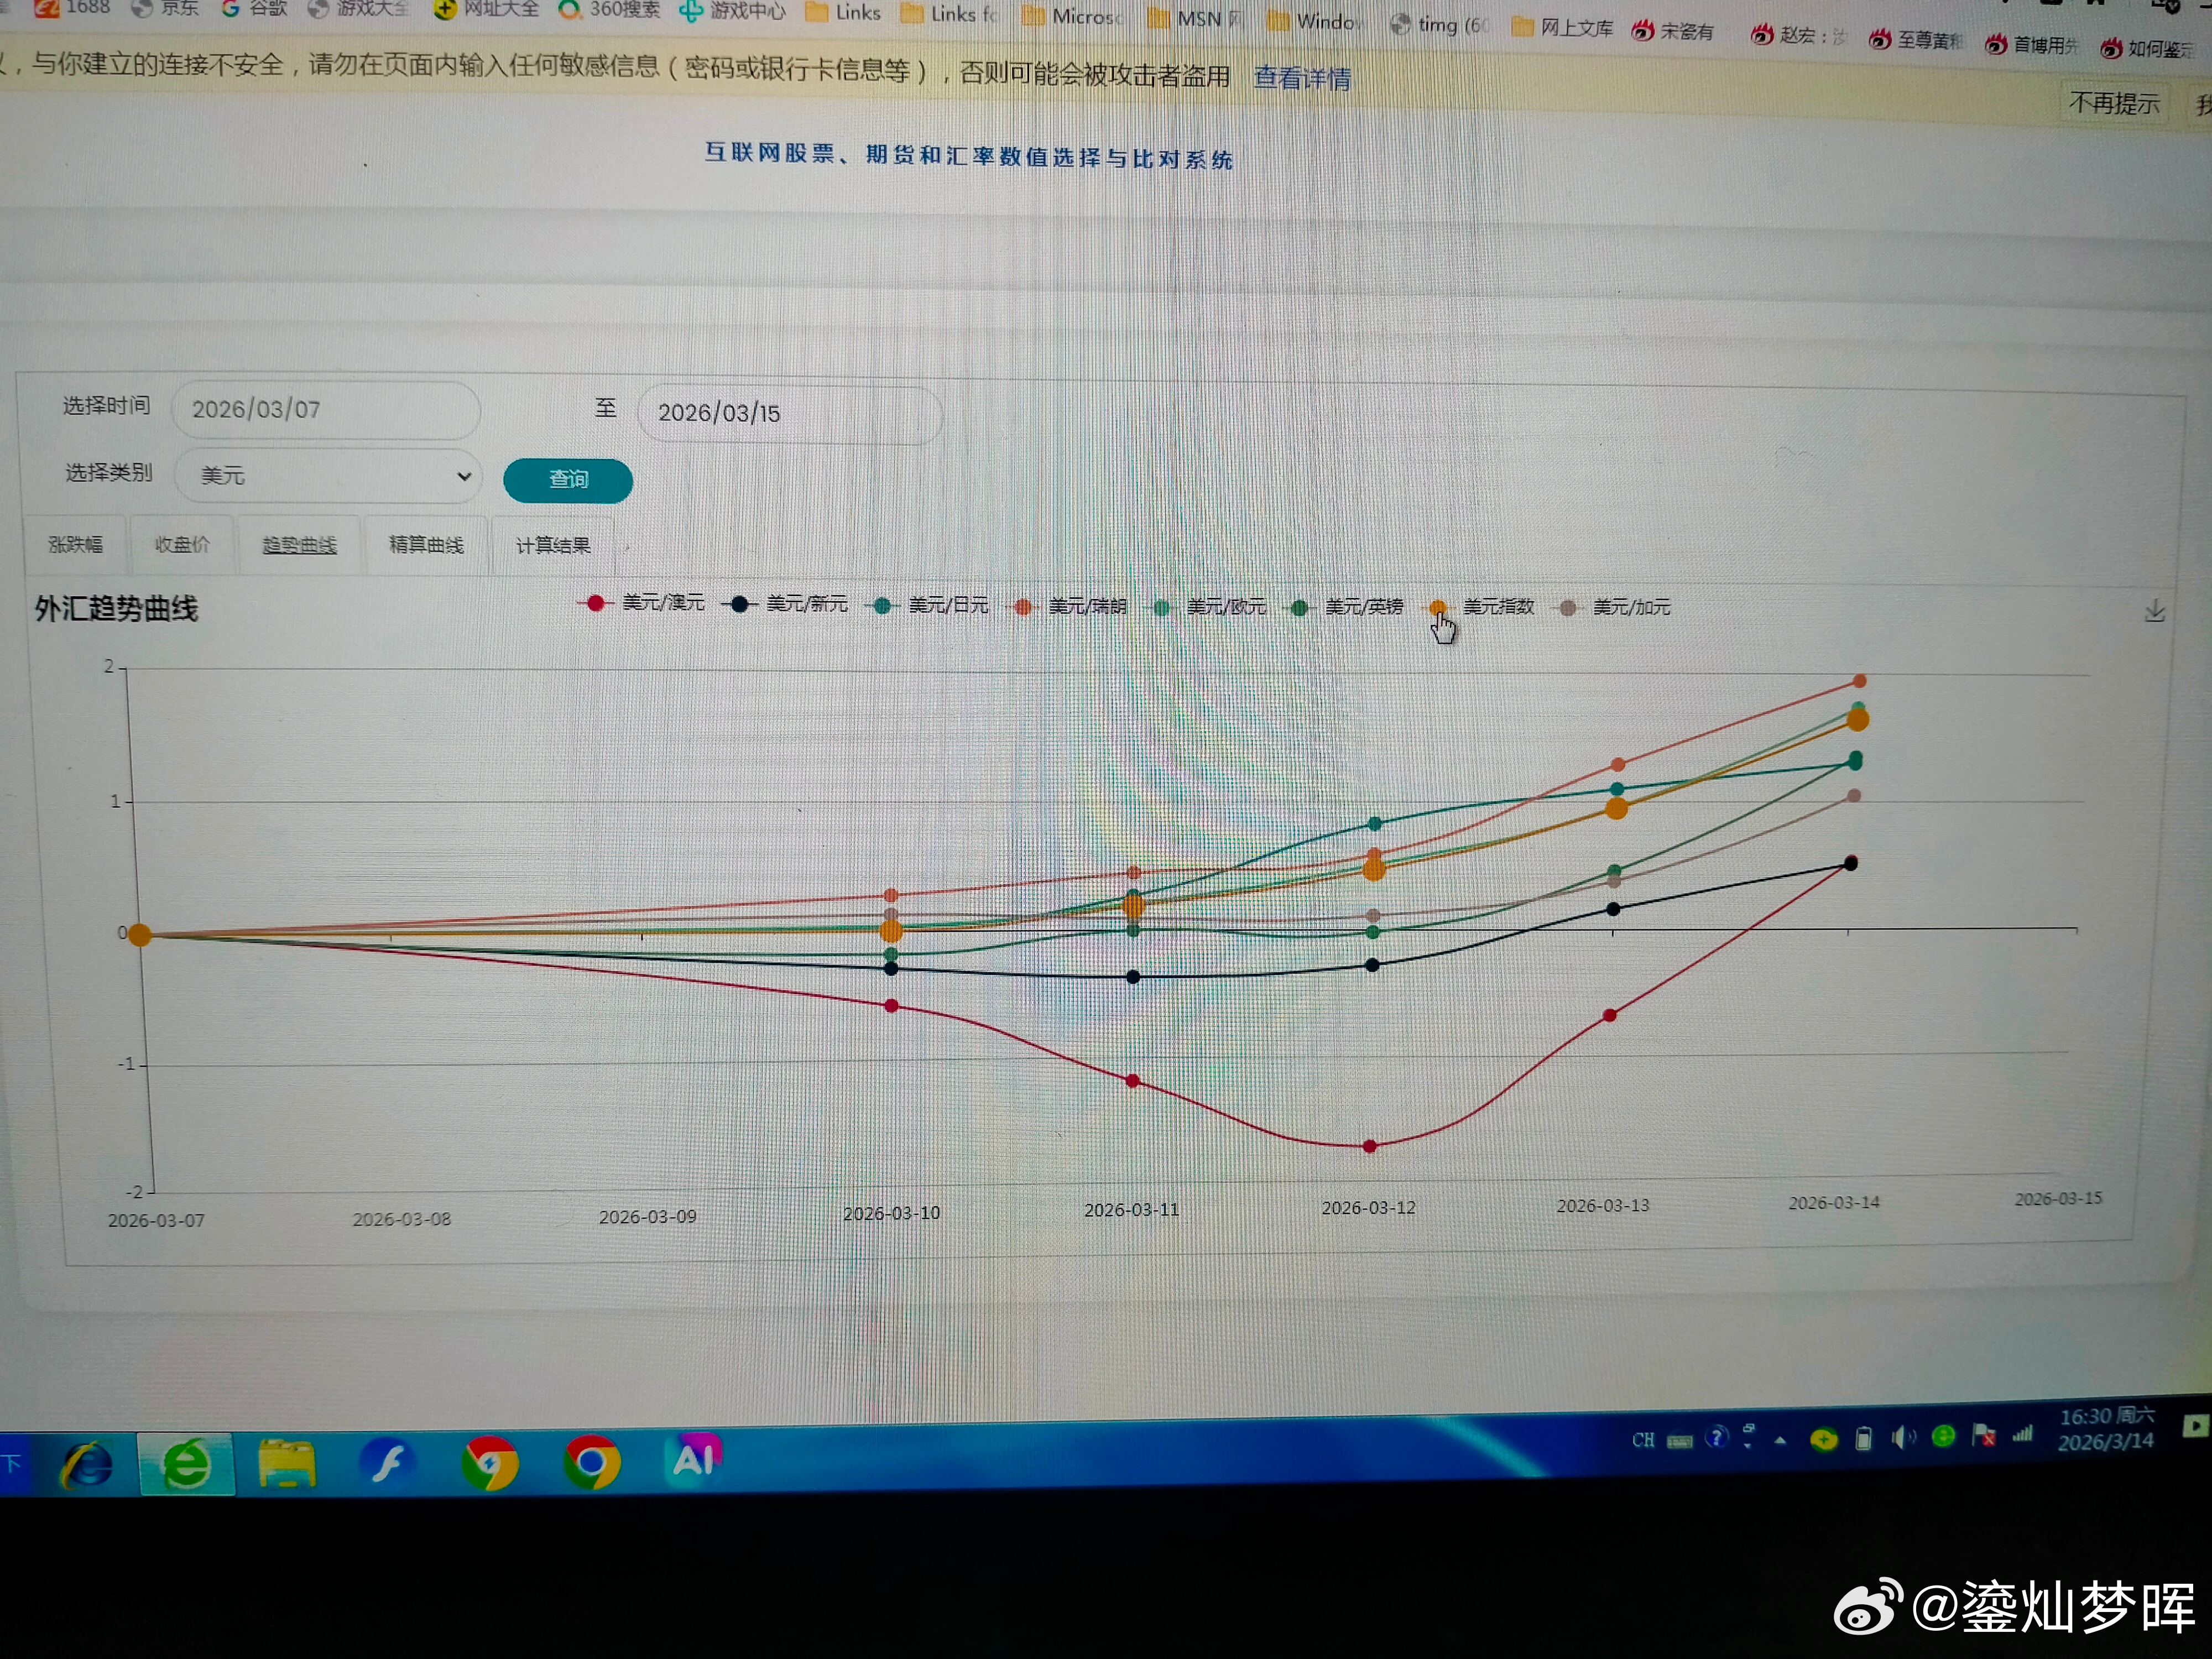Open the 360 browser taskbar icon
Viewport: 2212px width, 1659px height.
click(187, 1465)
